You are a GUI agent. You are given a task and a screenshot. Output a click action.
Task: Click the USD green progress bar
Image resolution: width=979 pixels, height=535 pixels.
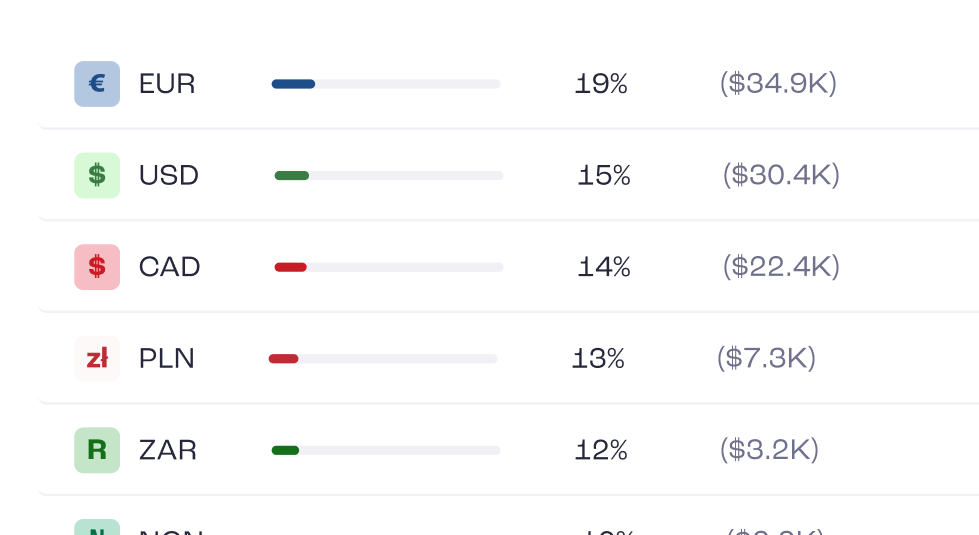pyautogui.click(x=389, y=175)
